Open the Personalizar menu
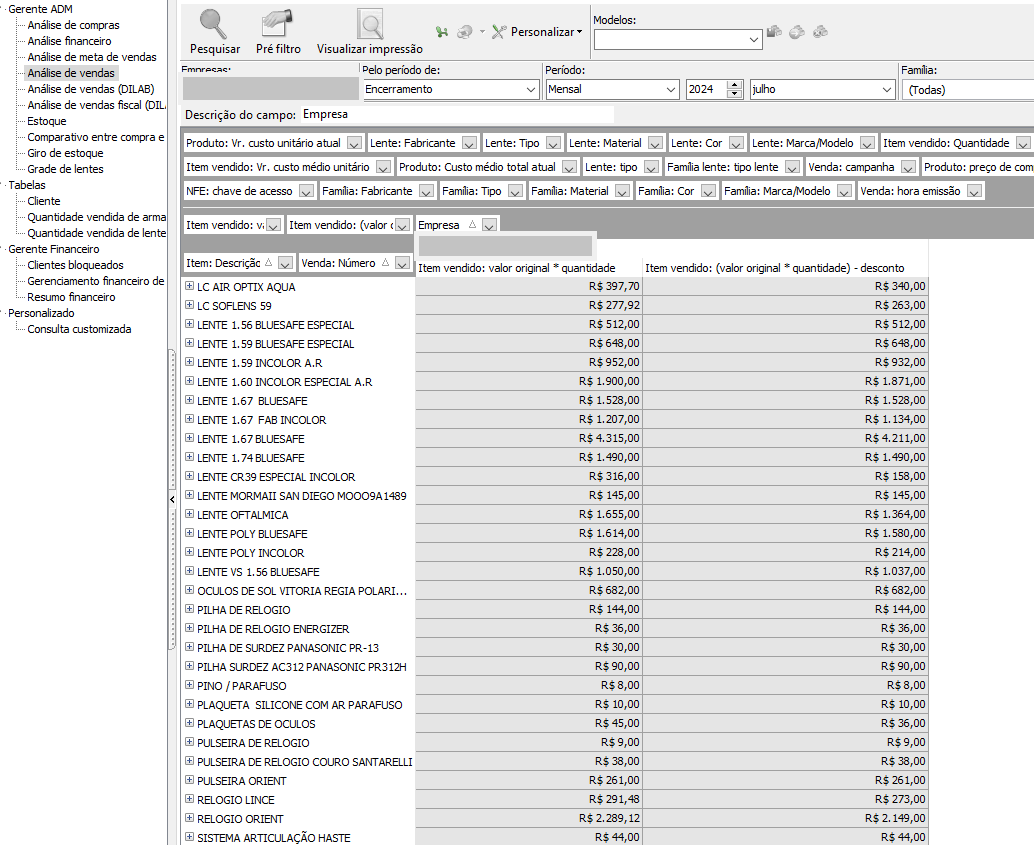 click(537, 32)
